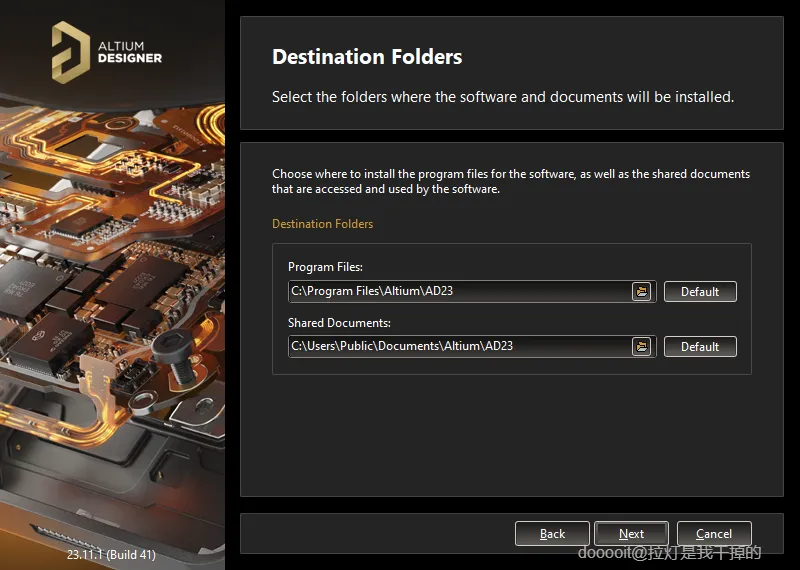This screenshot has height=570, width=800.
Task: Click into the Program Files path field
Action: pos(458,291)
